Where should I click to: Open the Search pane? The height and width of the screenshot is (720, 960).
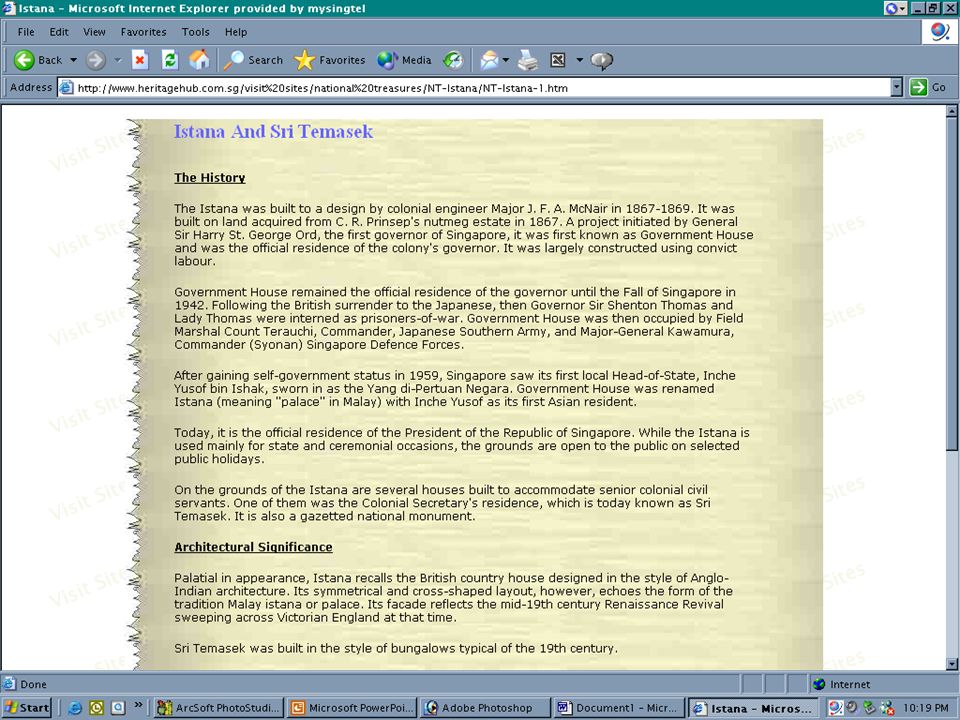coord(253,60)
